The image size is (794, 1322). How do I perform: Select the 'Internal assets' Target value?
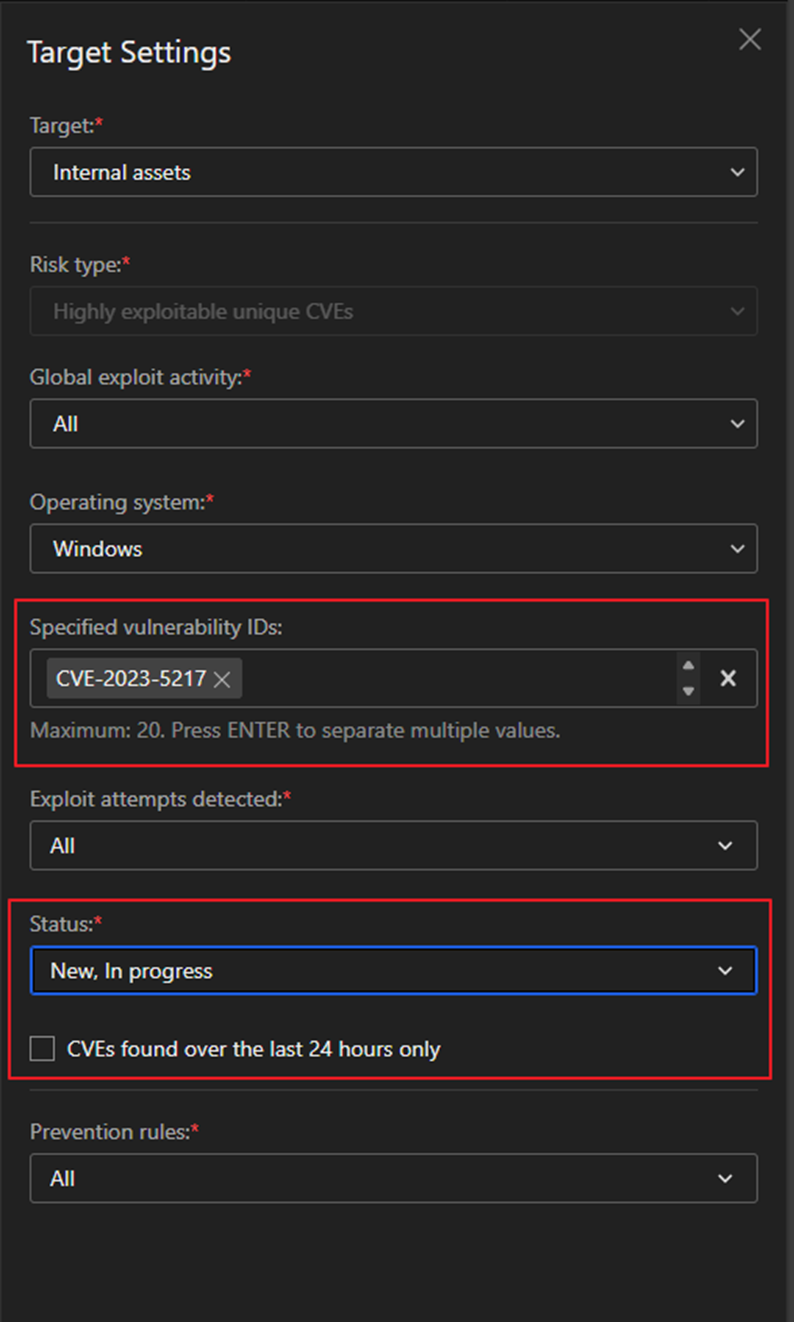pos(122,173)
